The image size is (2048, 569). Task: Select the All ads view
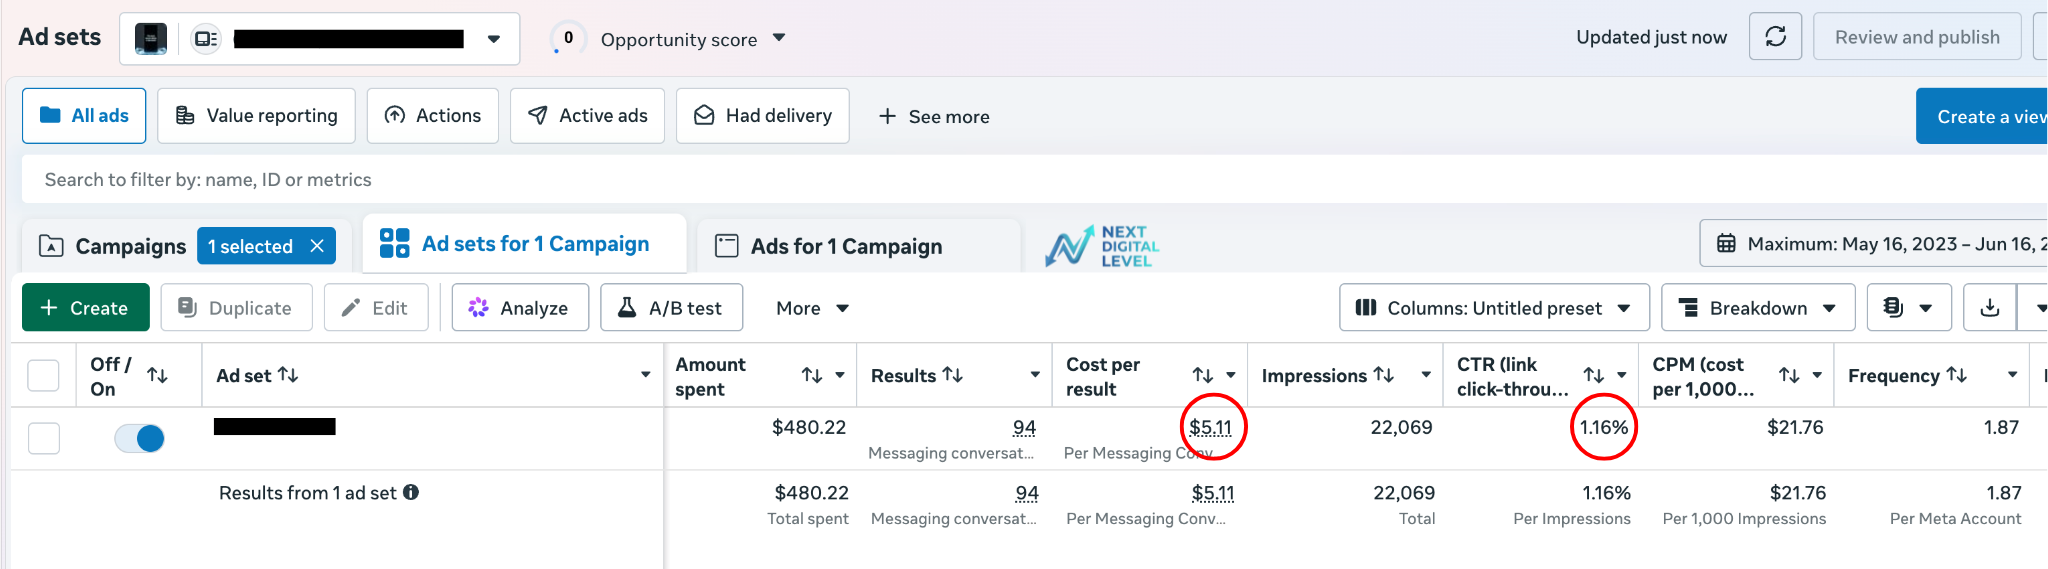click(84, 116)
